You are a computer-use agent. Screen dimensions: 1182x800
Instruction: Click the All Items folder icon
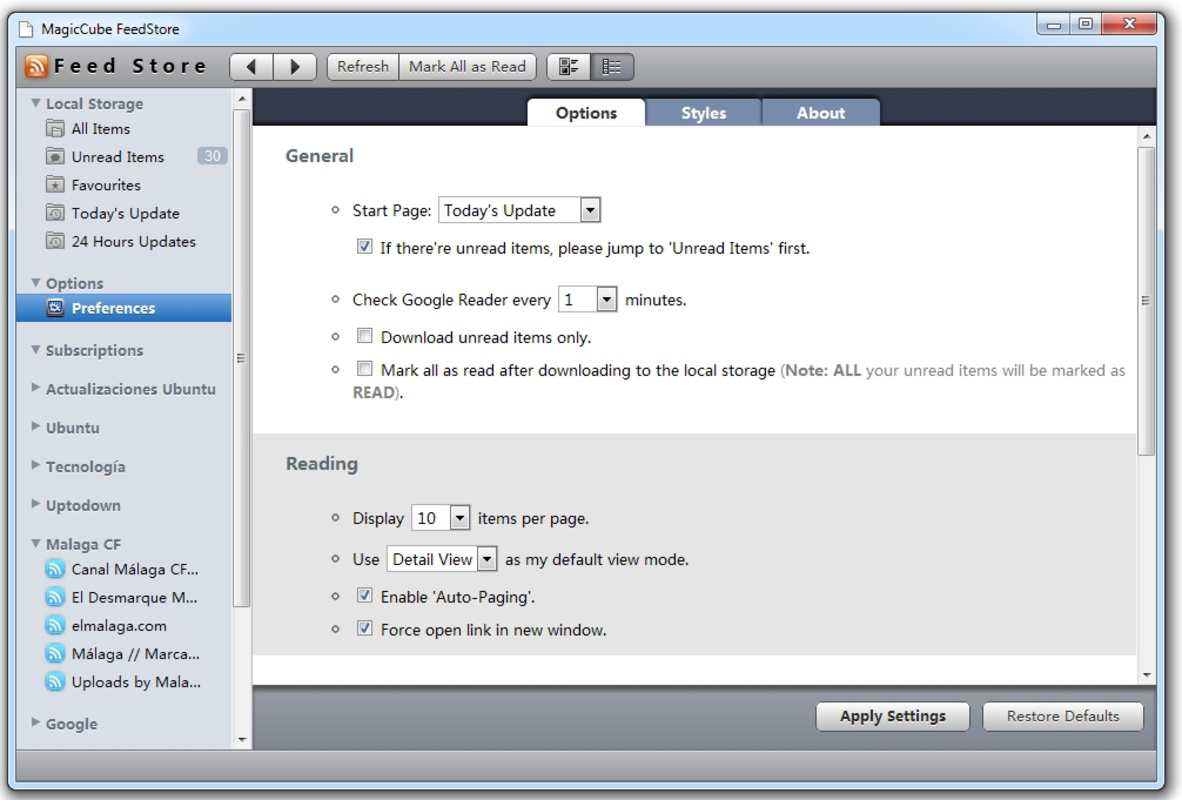tap(55, 129)
